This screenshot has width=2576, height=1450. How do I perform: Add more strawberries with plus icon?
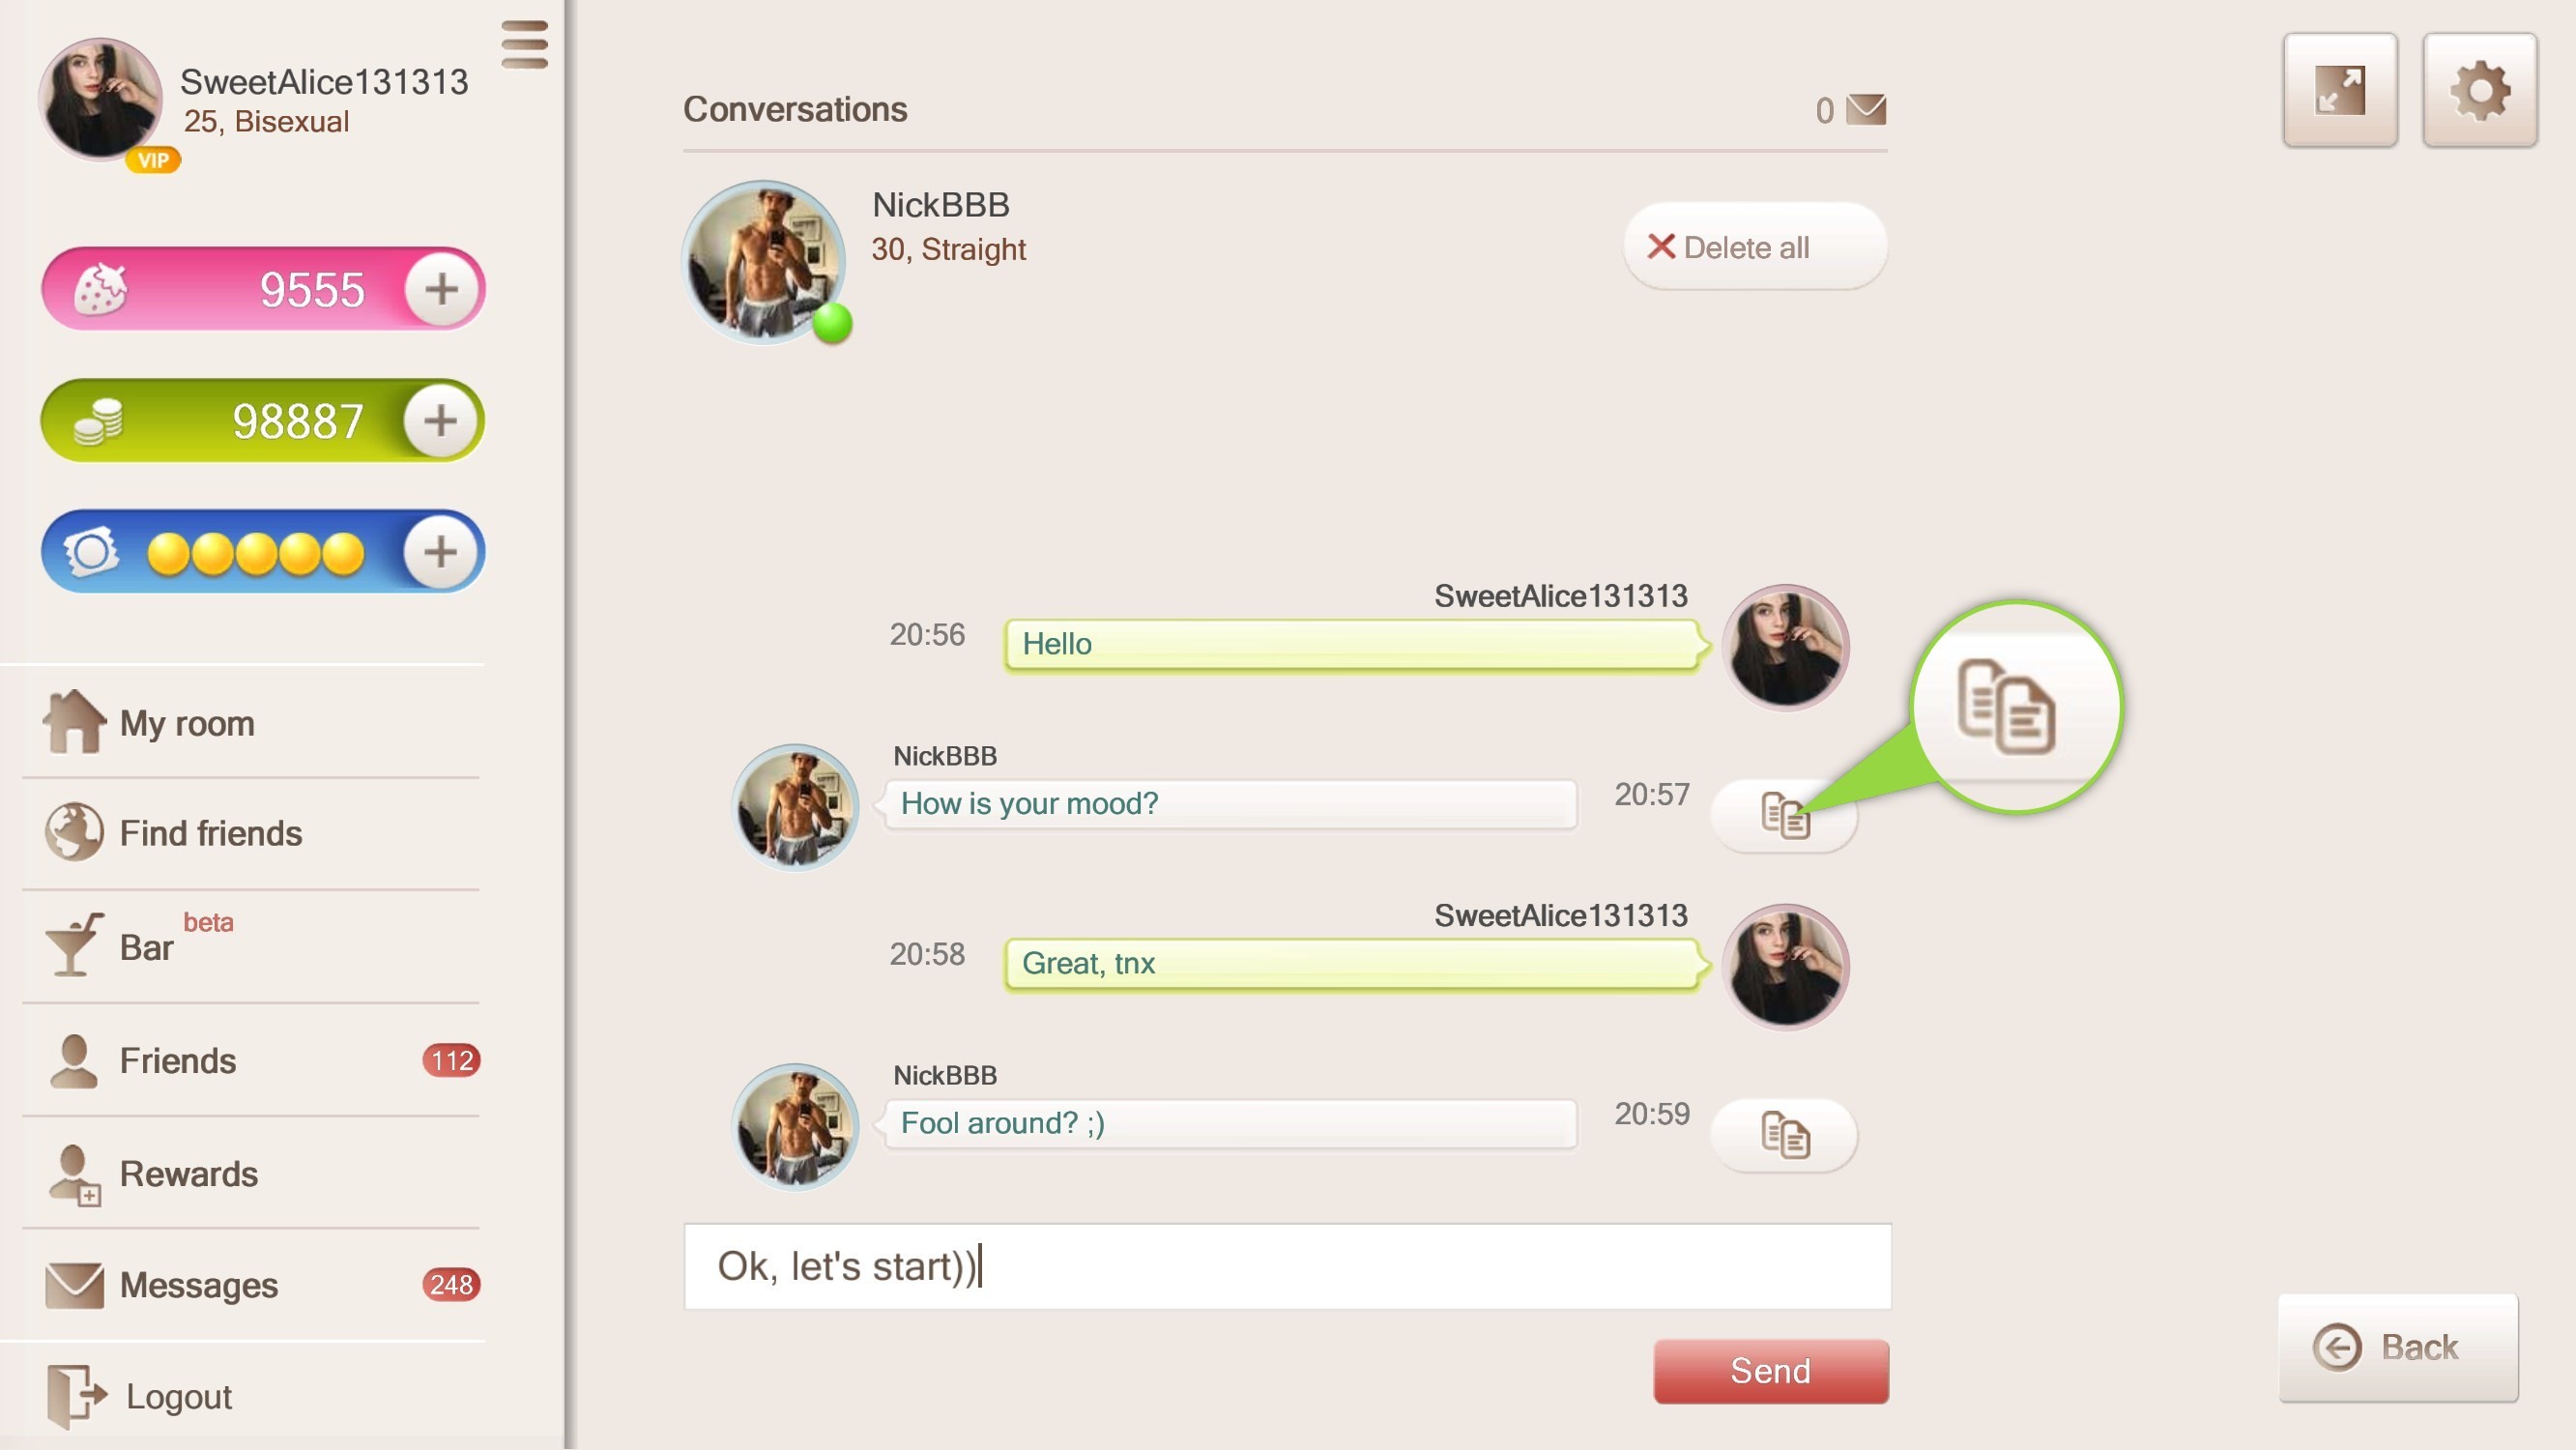tap(441, 290)
